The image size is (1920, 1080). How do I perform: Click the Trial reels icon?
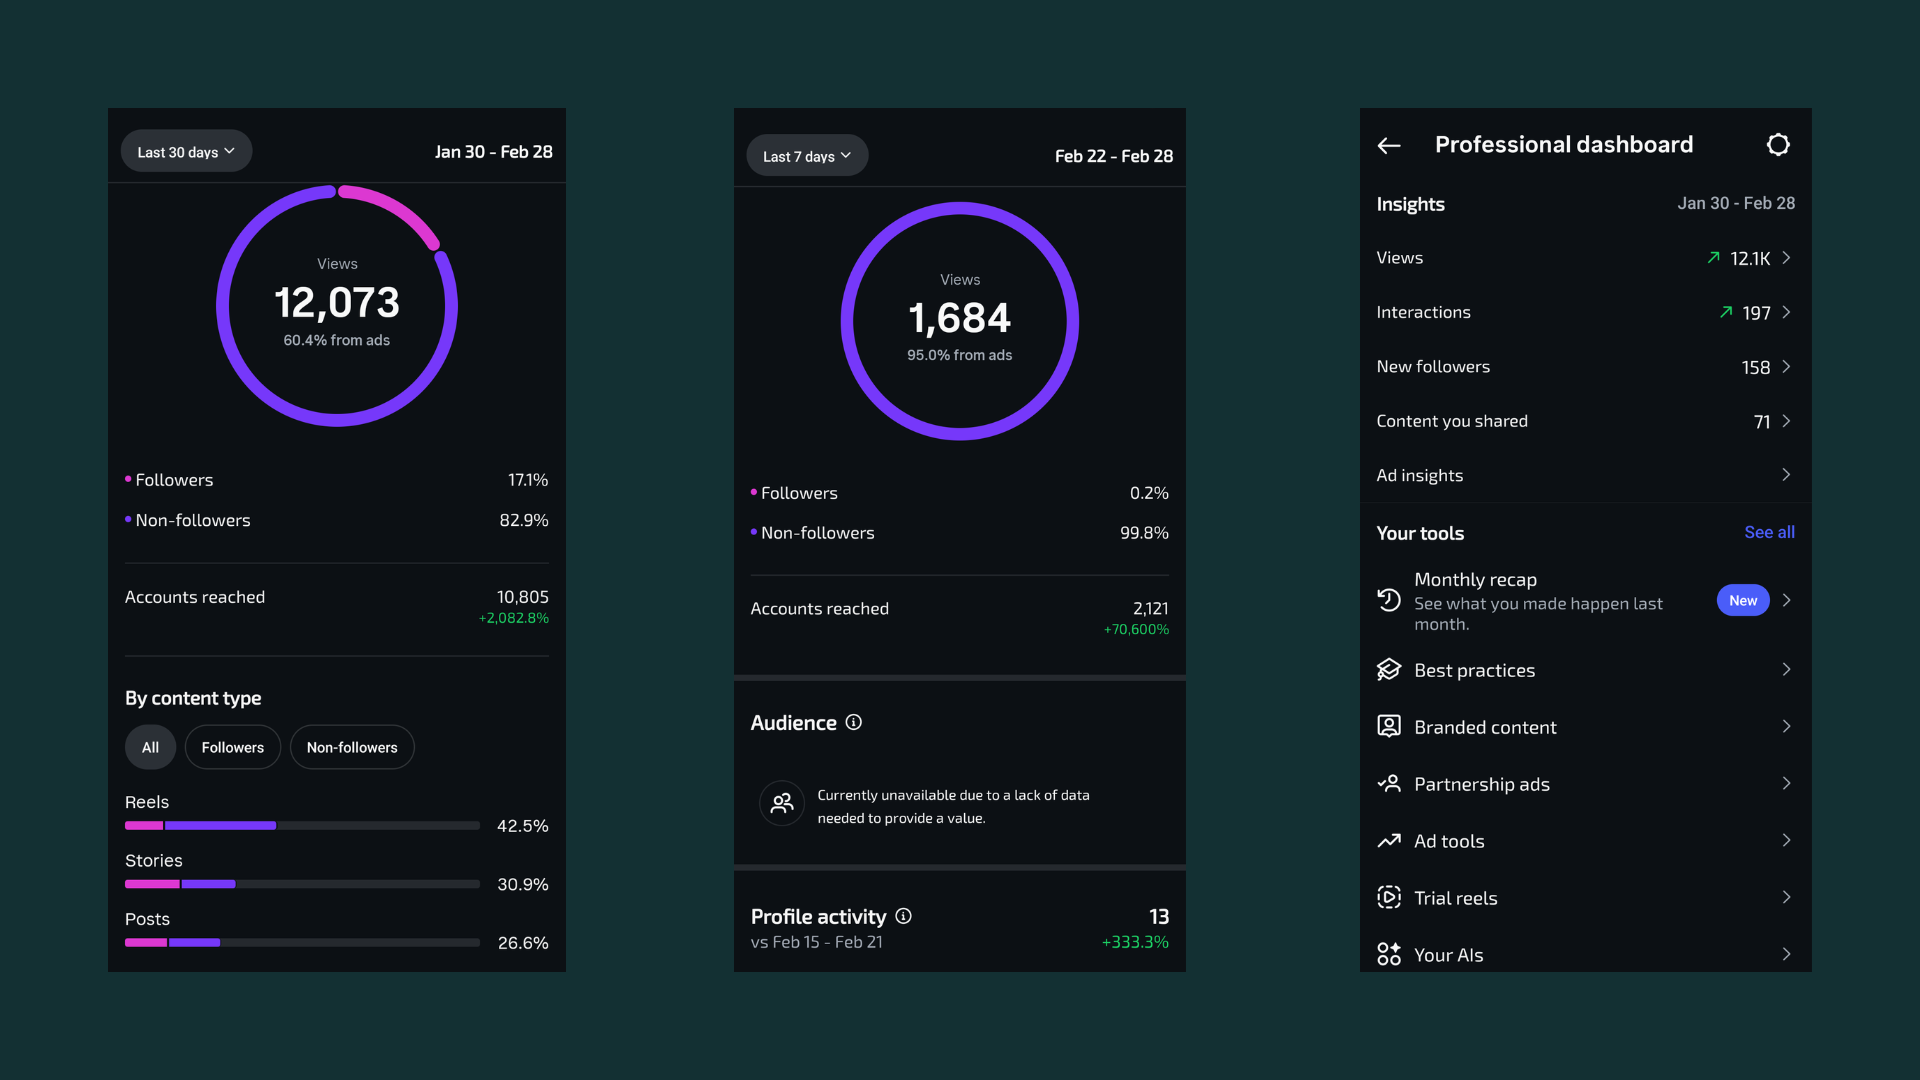pyautogui.click(x=1389, y=898)
